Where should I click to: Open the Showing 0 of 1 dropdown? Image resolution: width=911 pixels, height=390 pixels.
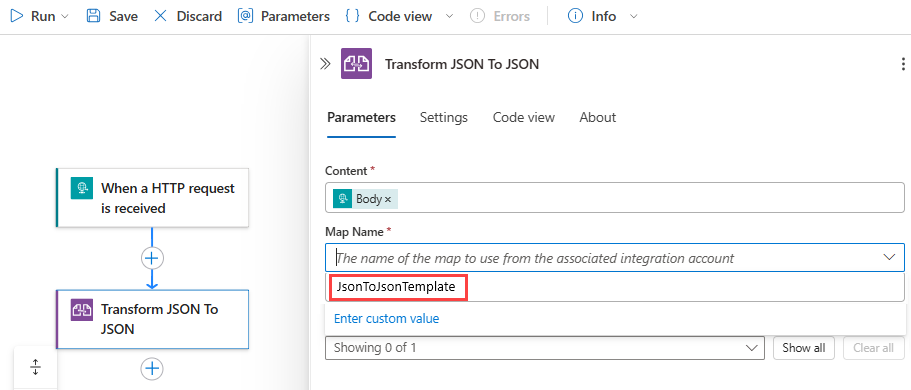544,348
